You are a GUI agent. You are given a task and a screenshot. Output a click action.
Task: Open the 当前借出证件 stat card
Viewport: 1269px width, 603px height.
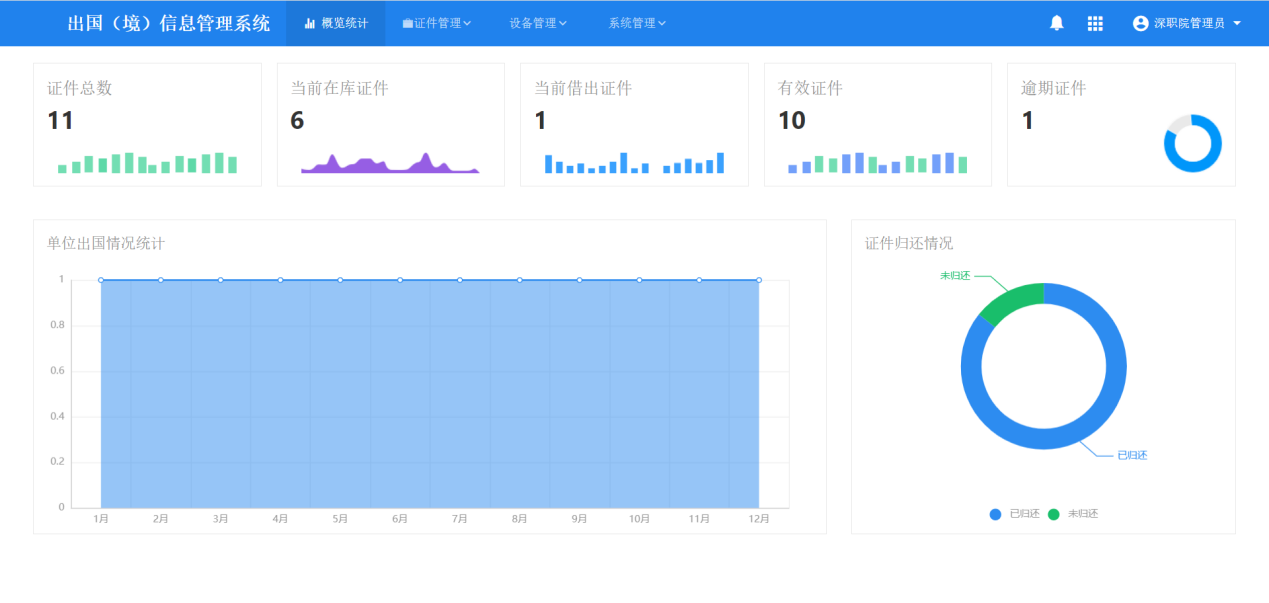click(x=634, y=124)
